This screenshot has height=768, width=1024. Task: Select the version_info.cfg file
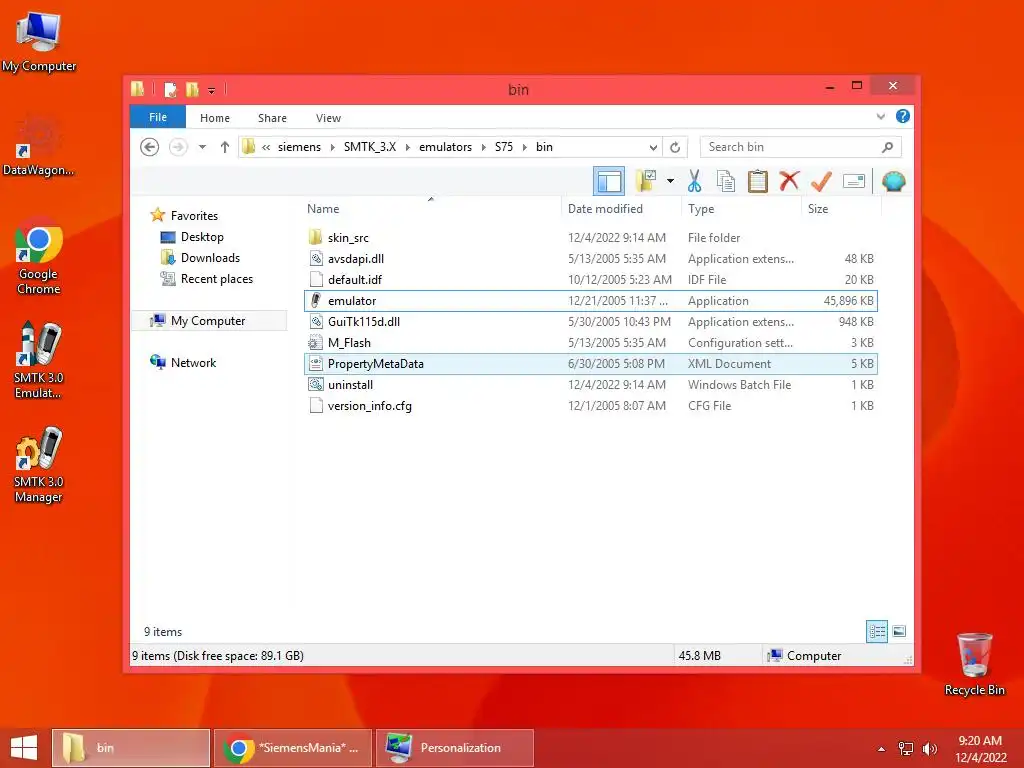point(590,406)
